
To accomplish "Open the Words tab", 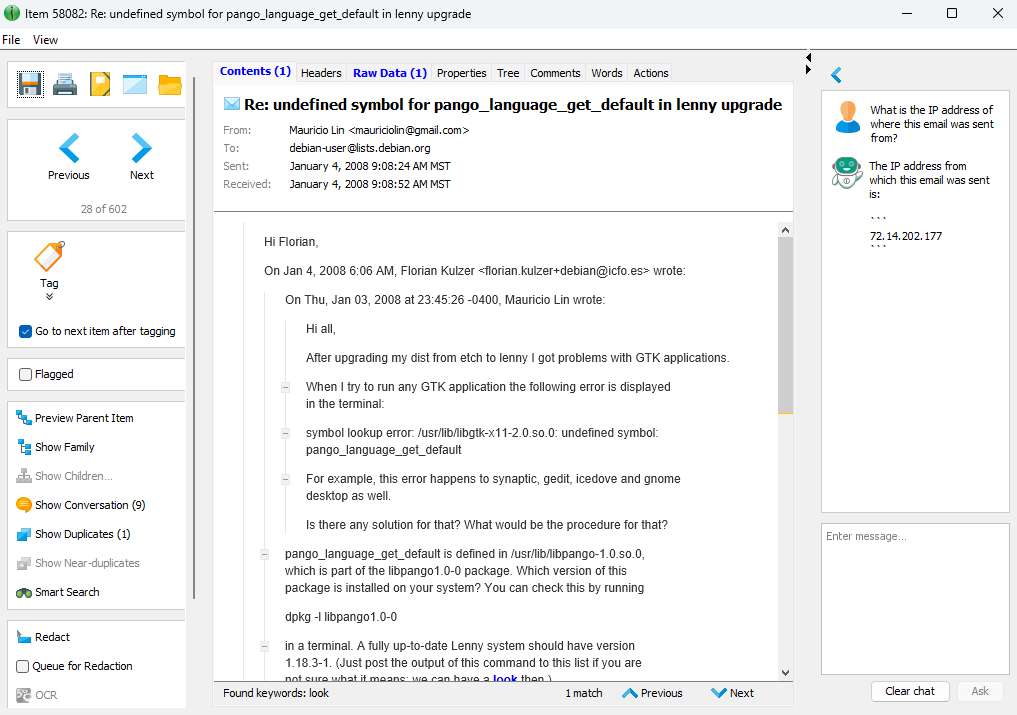I will click(606, 73).
